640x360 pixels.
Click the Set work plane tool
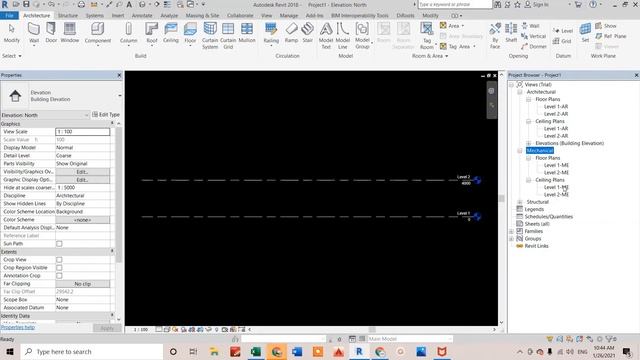click(585, 33)
